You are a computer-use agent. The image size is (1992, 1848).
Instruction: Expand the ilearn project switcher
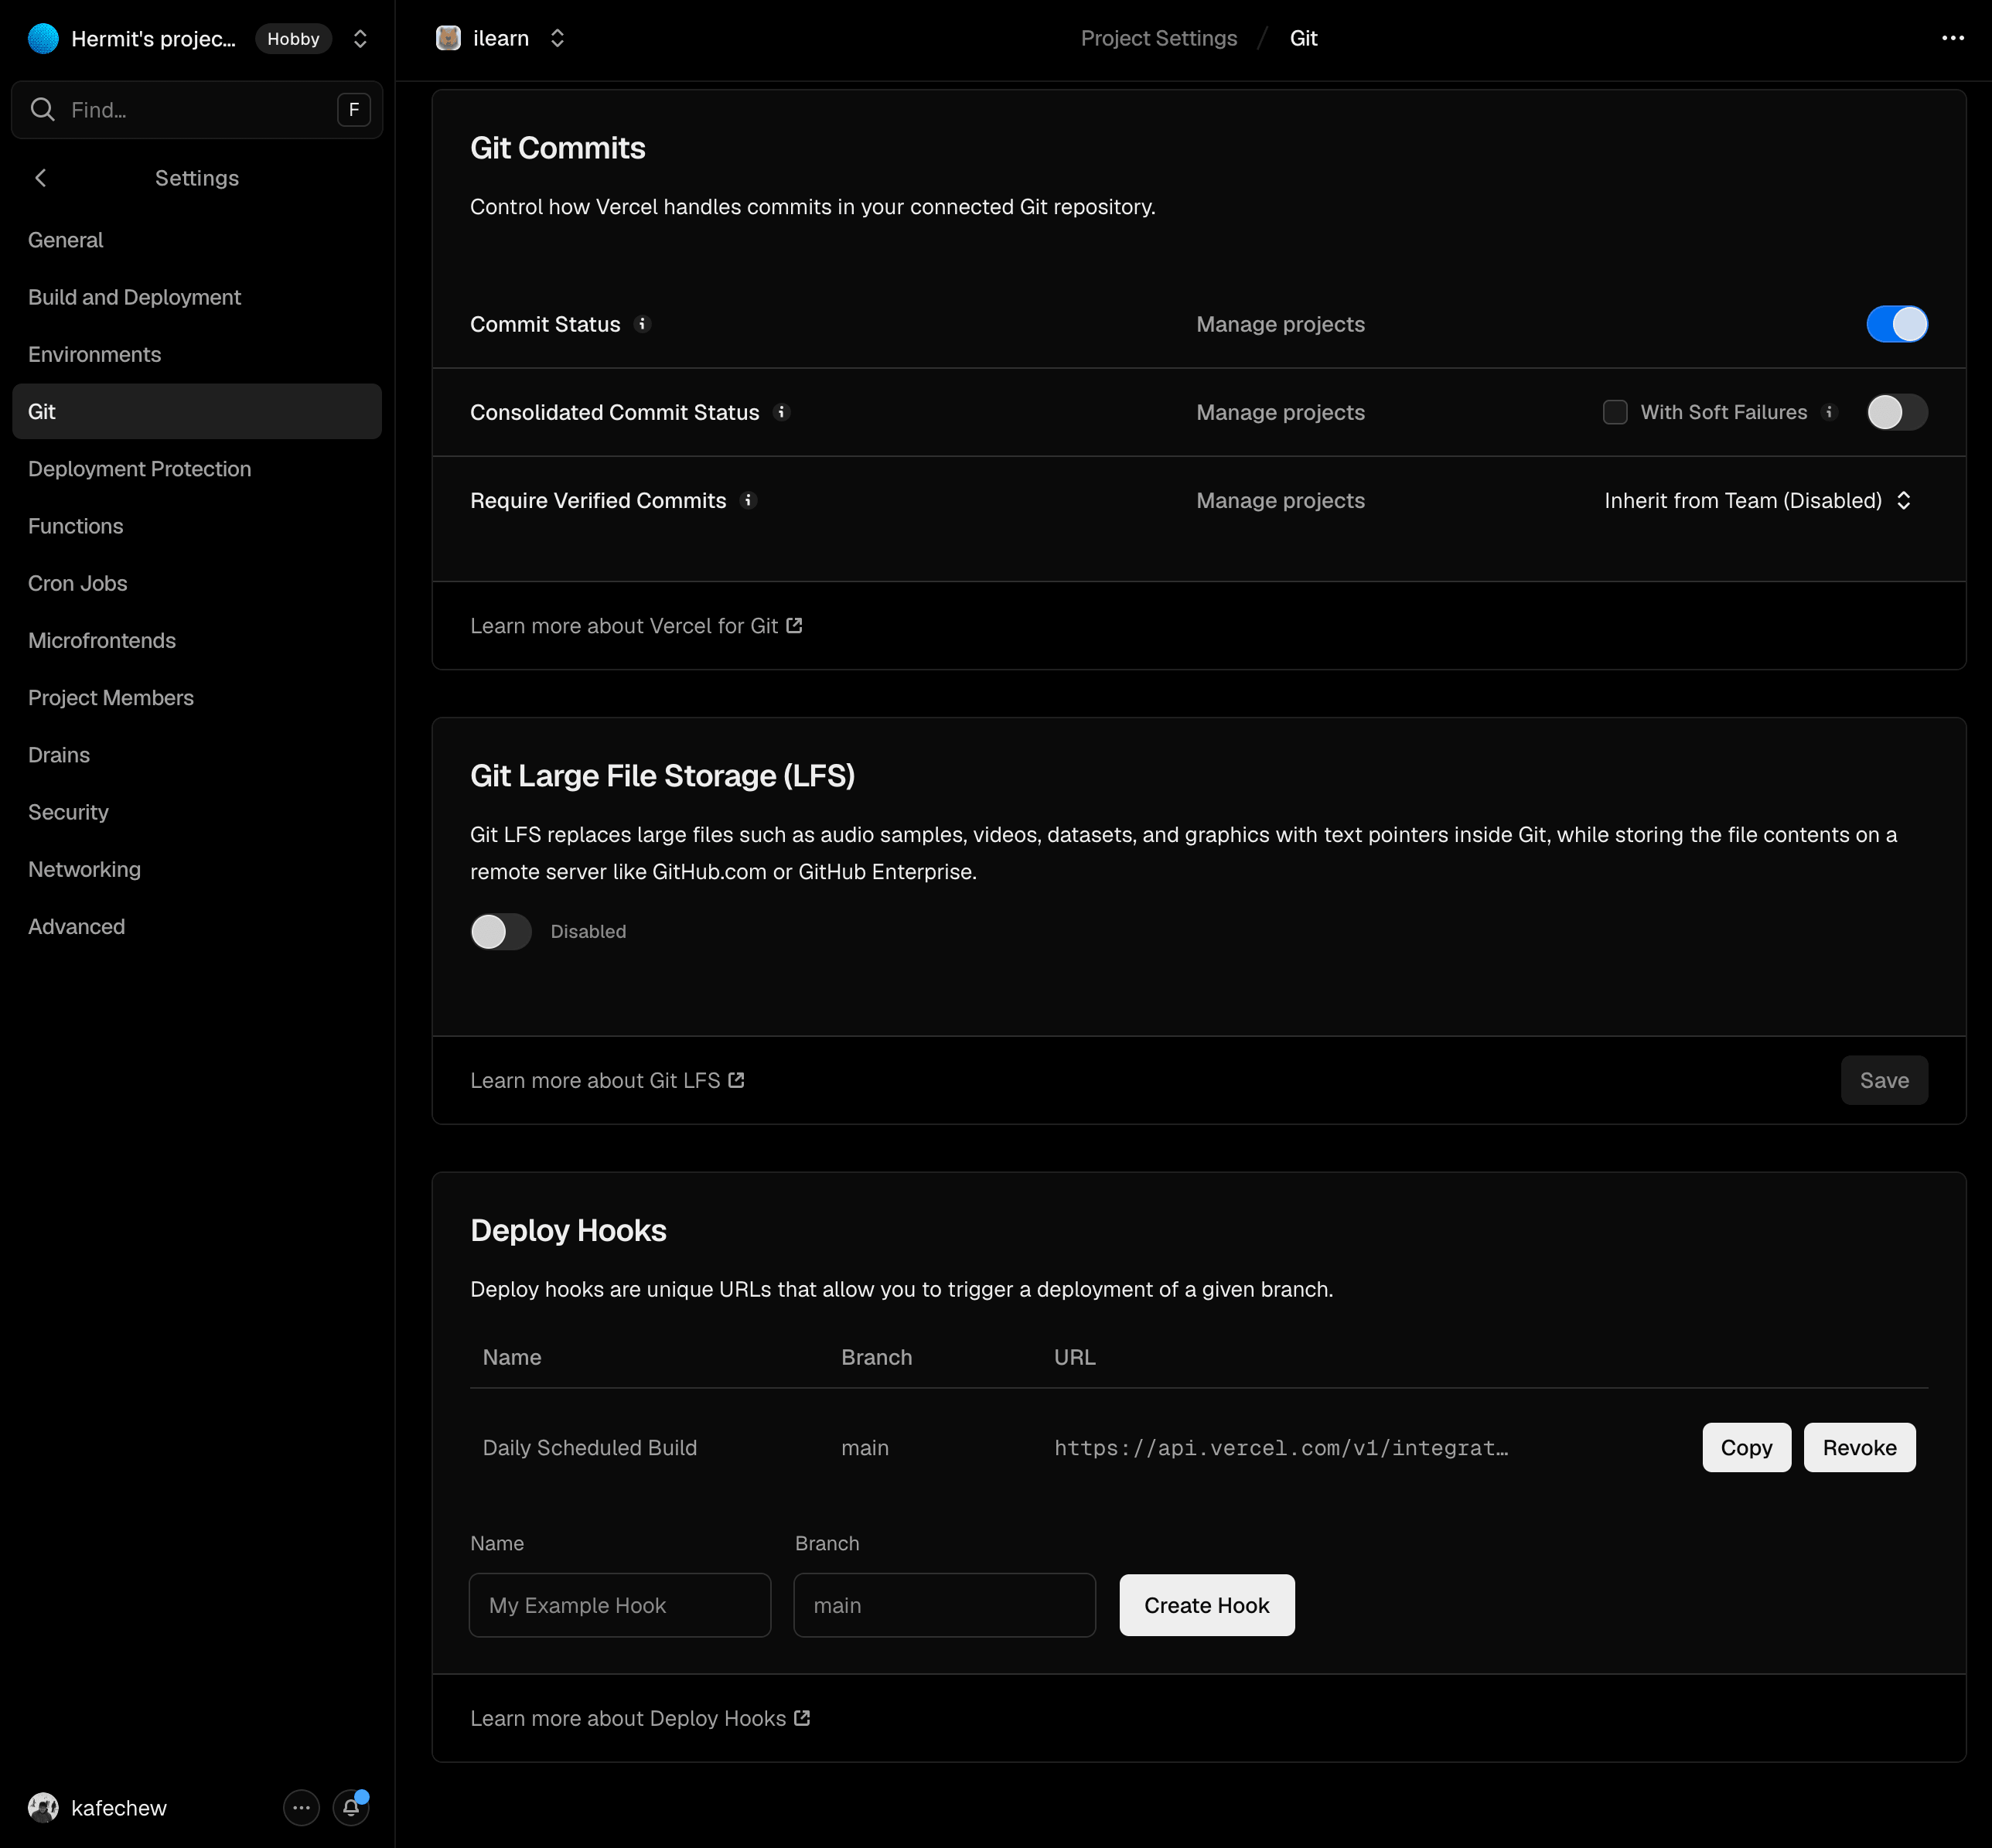557,38
